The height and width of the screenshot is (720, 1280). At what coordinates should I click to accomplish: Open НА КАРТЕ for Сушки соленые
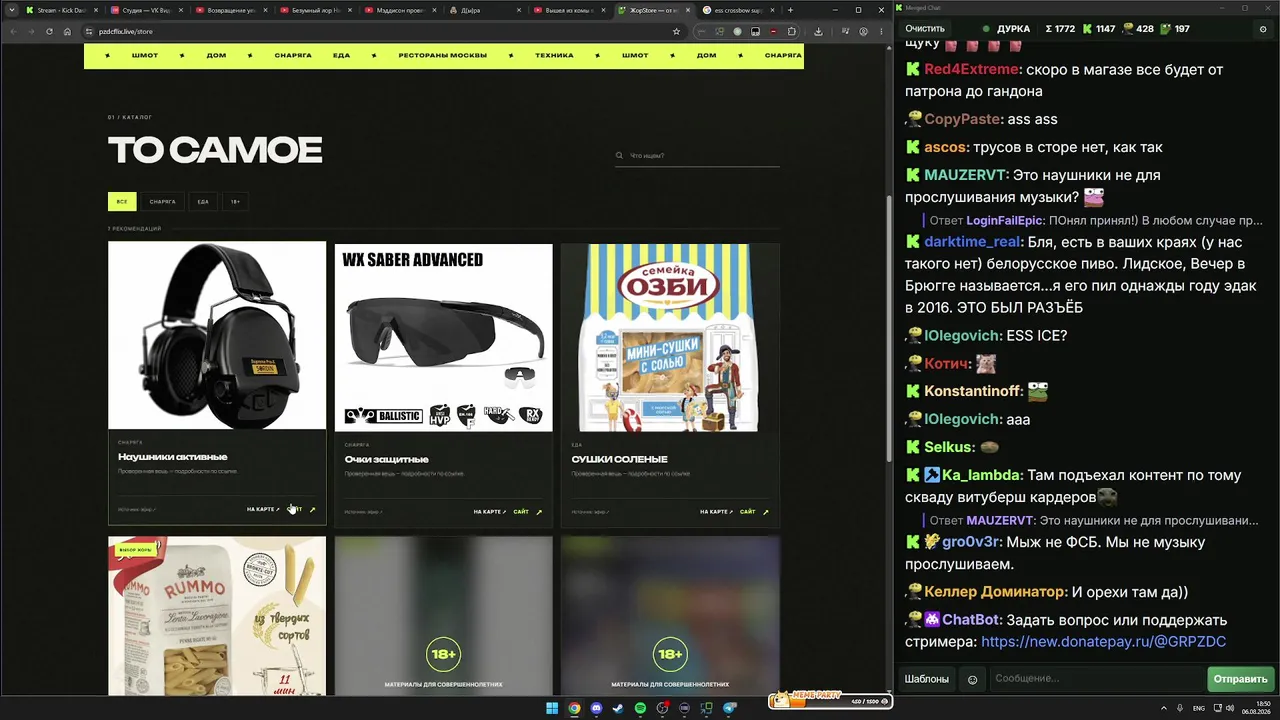pos(717,512)
